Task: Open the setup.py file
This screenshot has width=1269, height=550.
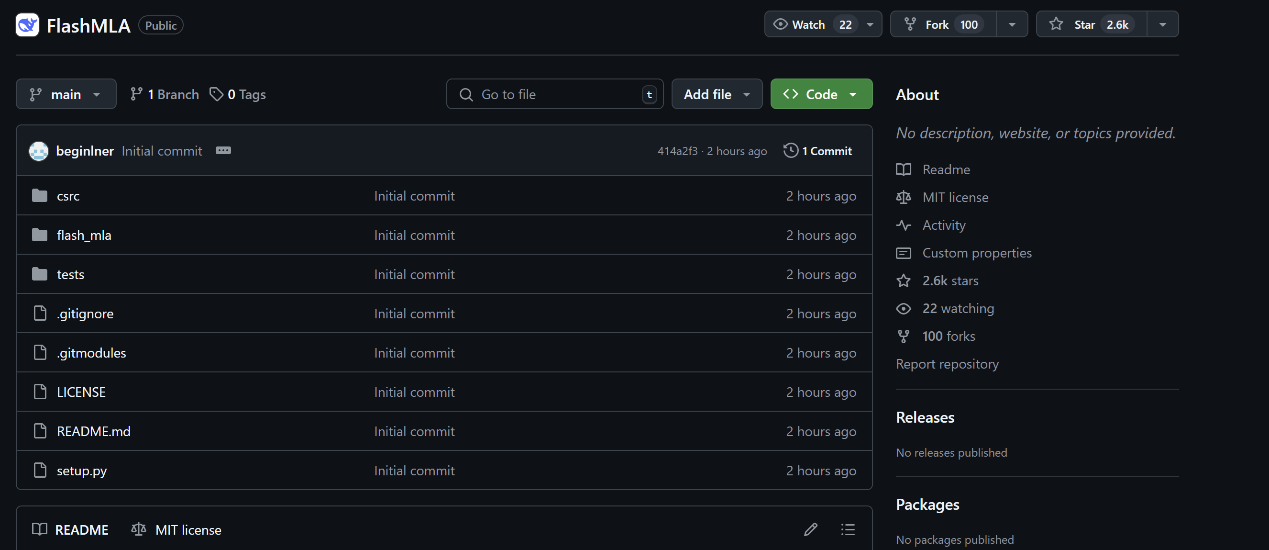Action: click(x=82, y=470)
